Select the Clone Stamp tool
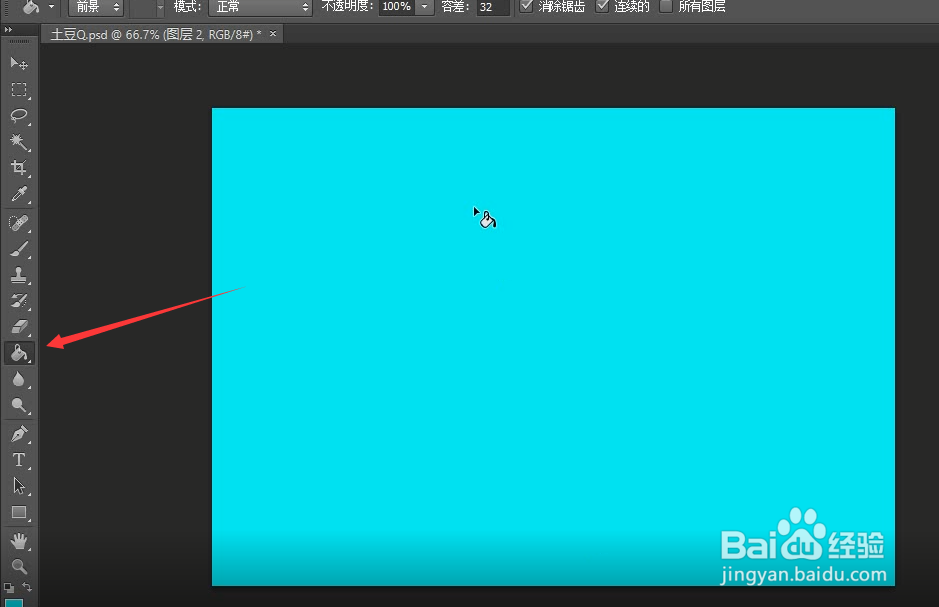The image size is (939, 607). (19, 275)
